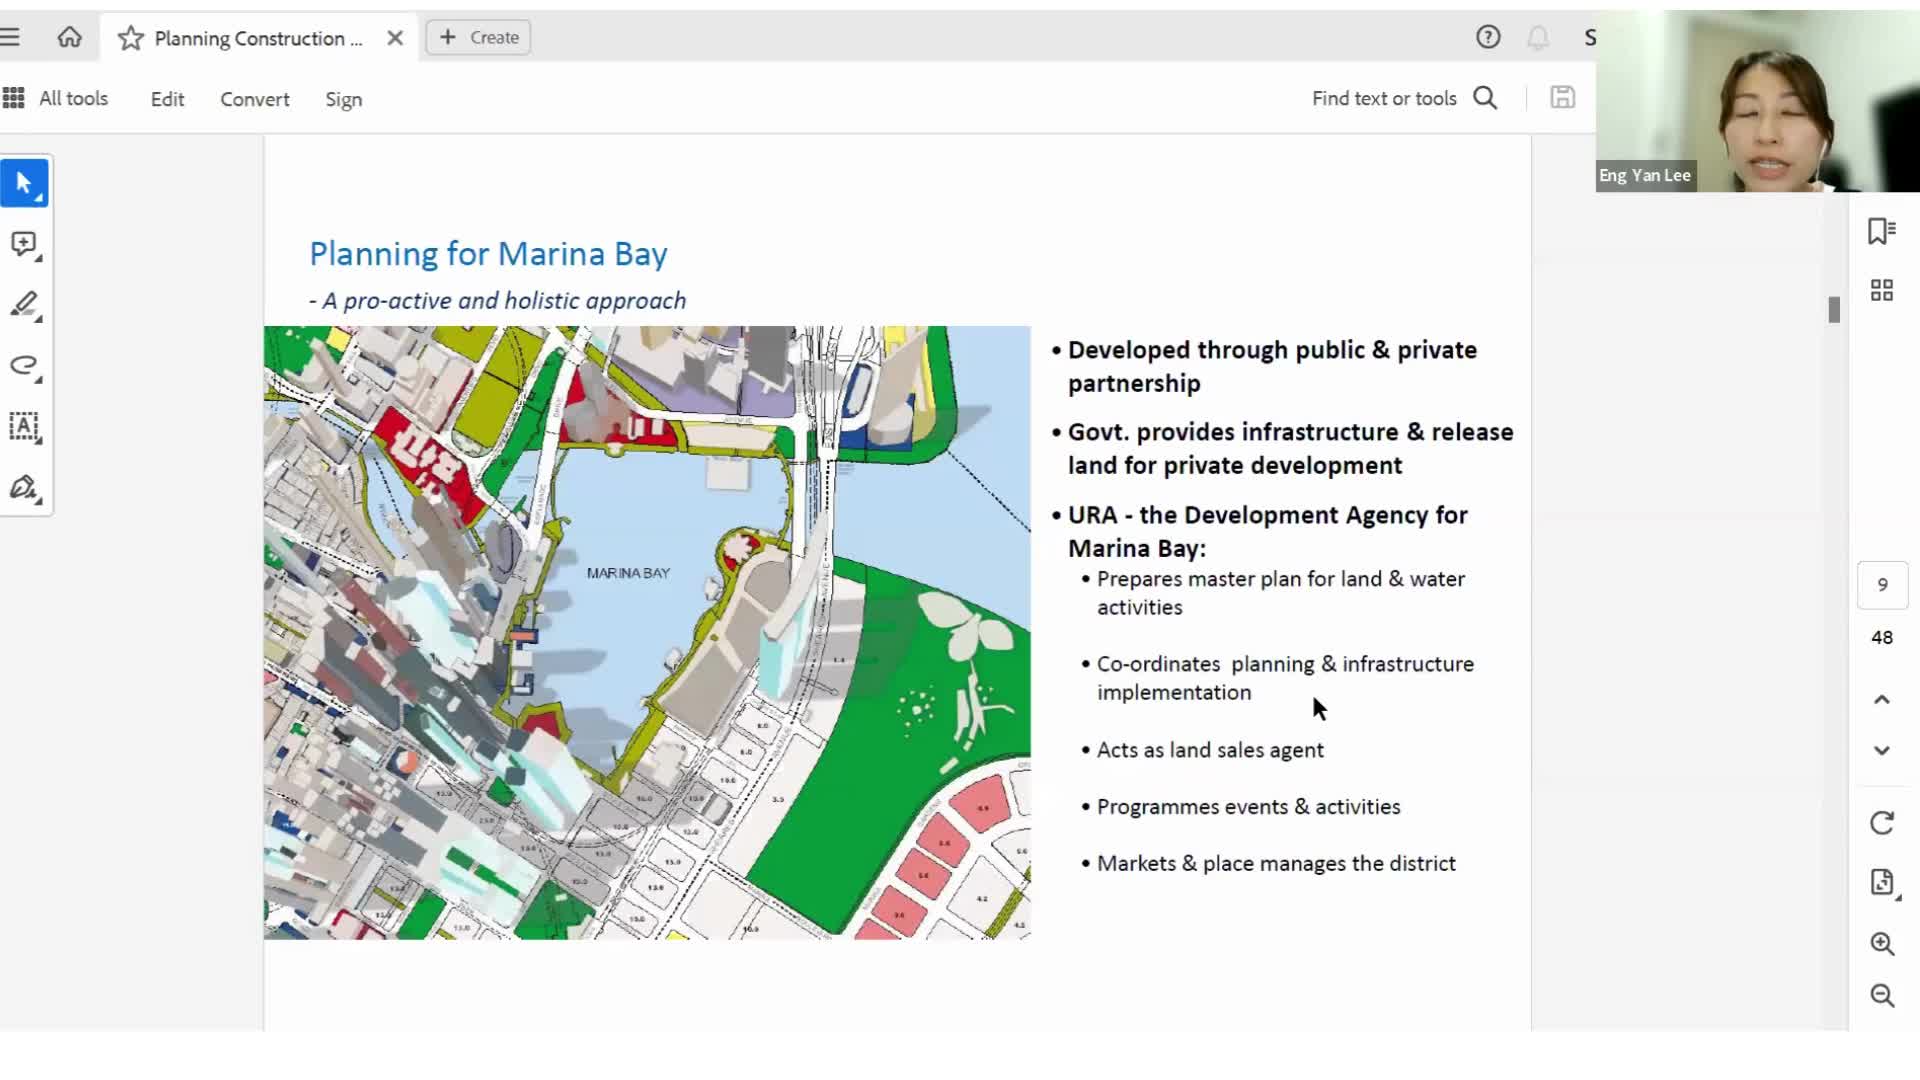Choose the freehand draw lasso tool
1920x1080 pixels.
[24, 365]
